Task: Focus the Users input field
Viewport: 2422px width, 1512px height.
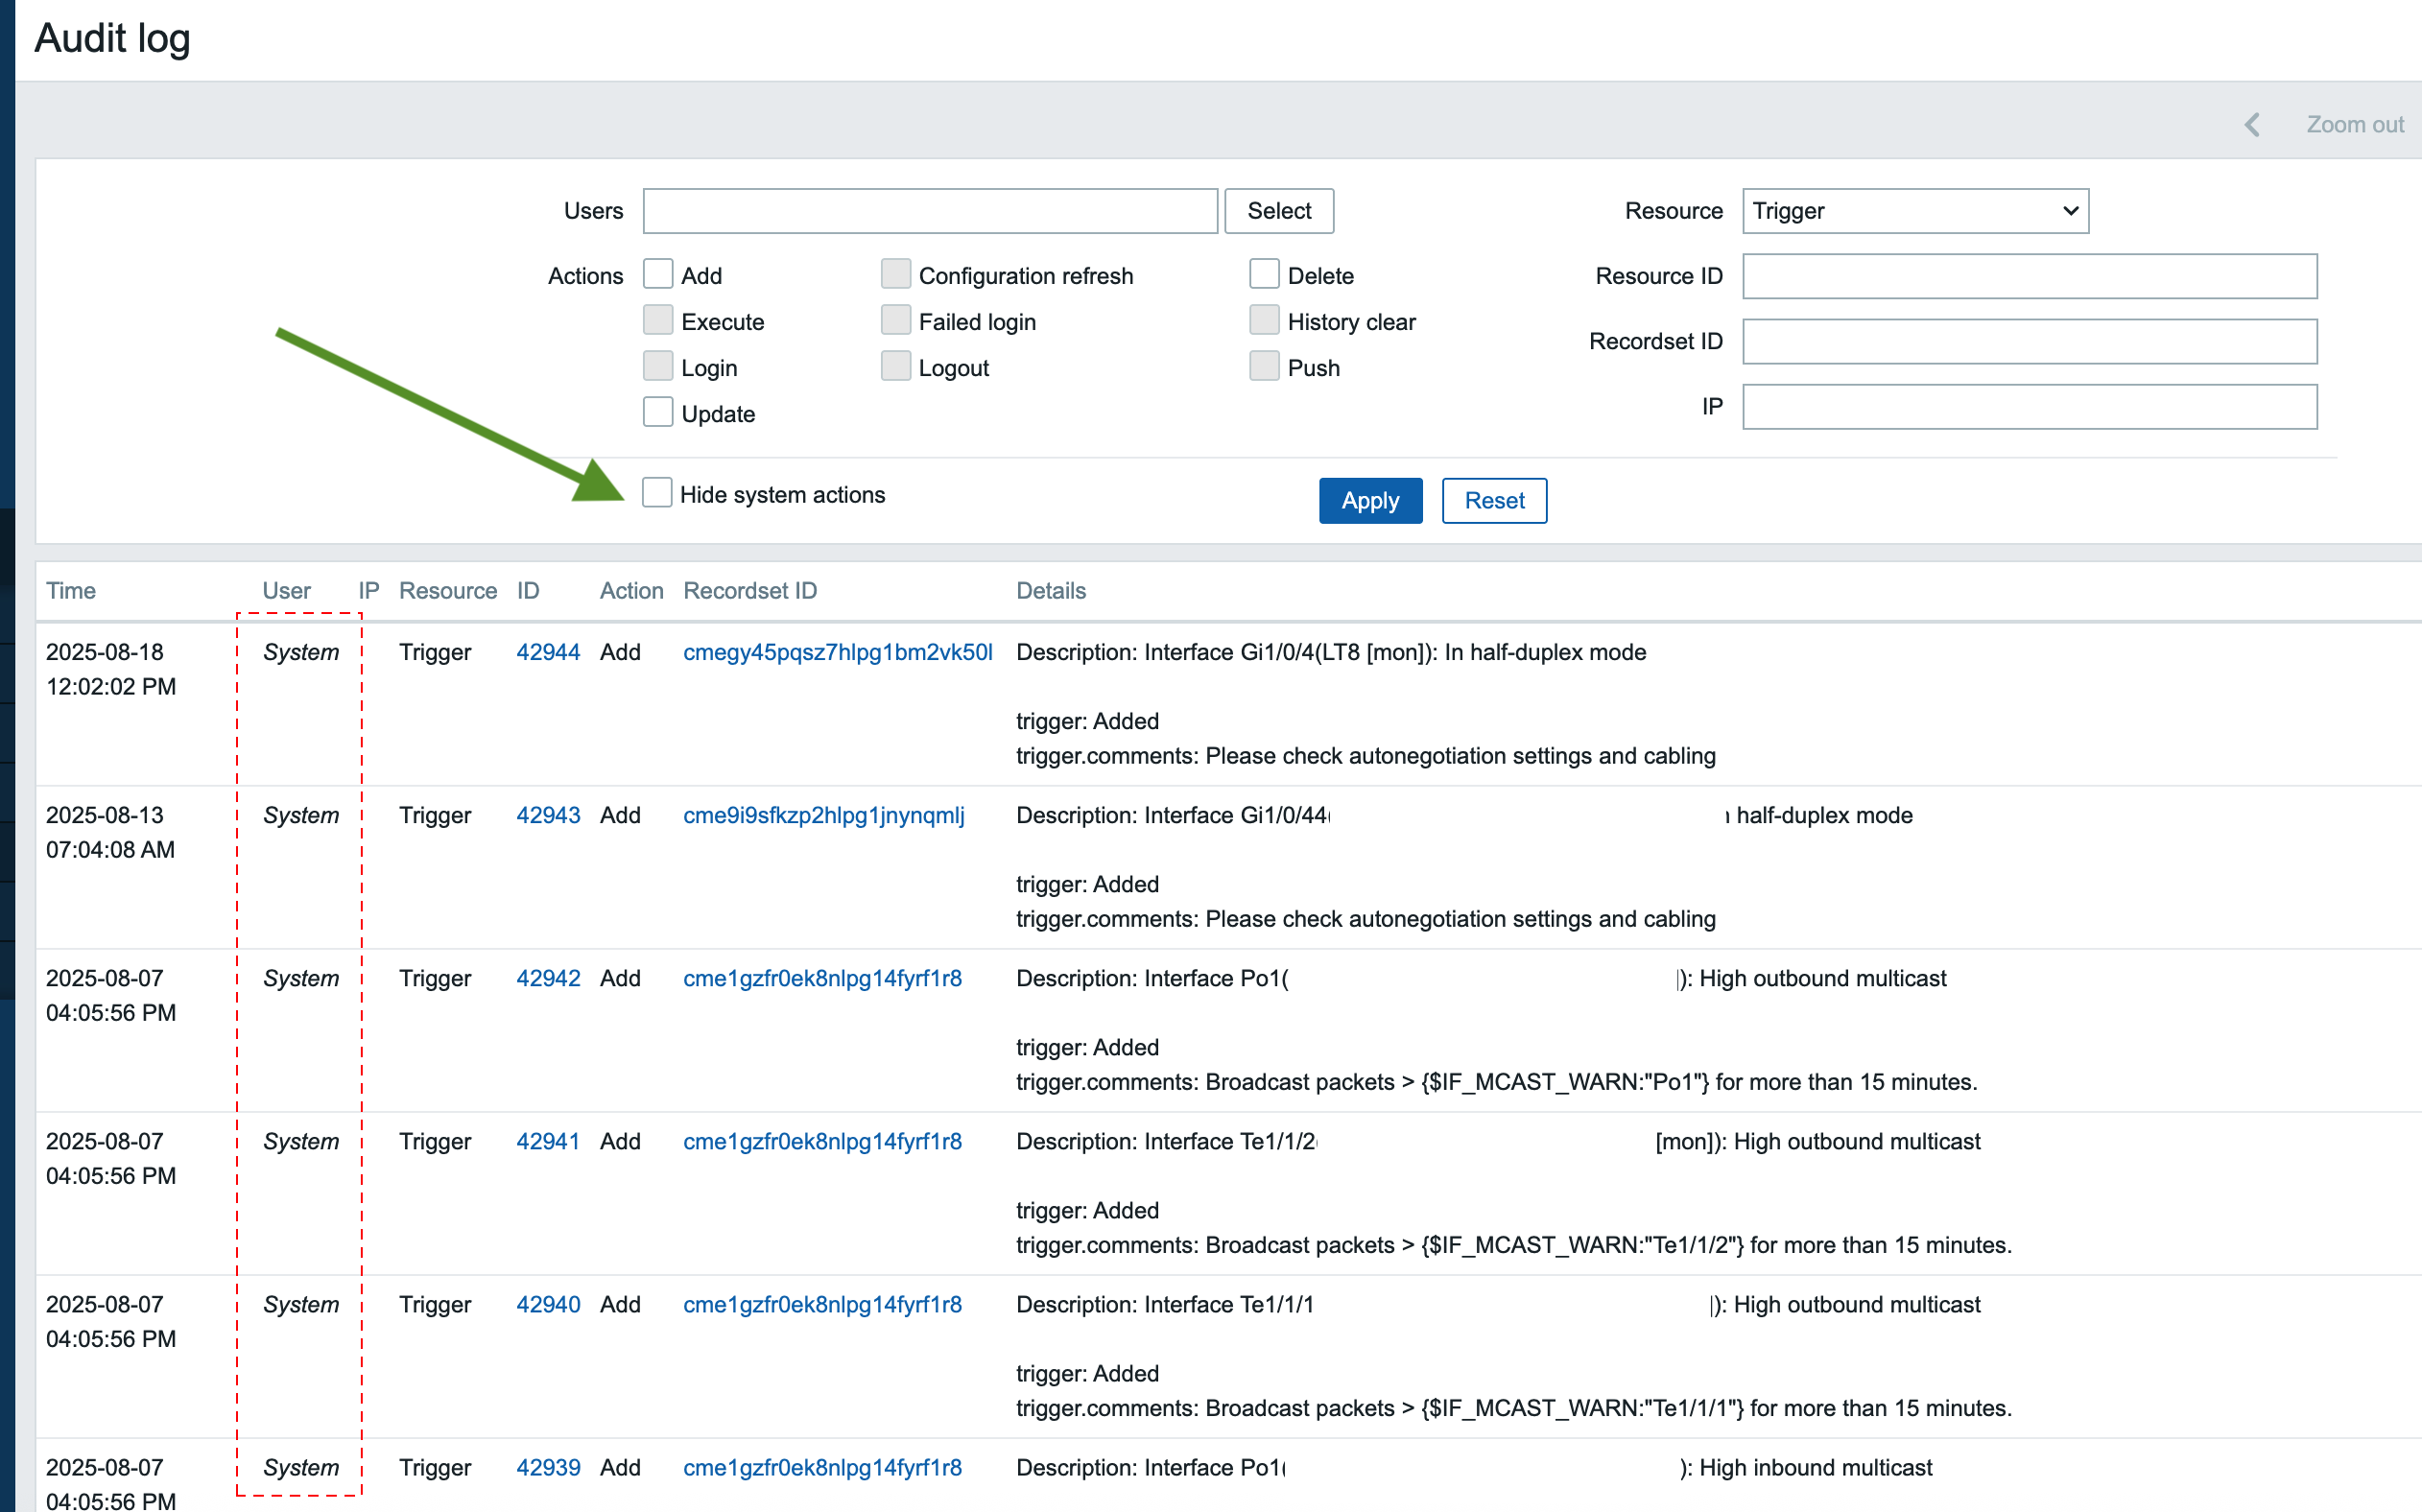Action: [x=929, y=211]
